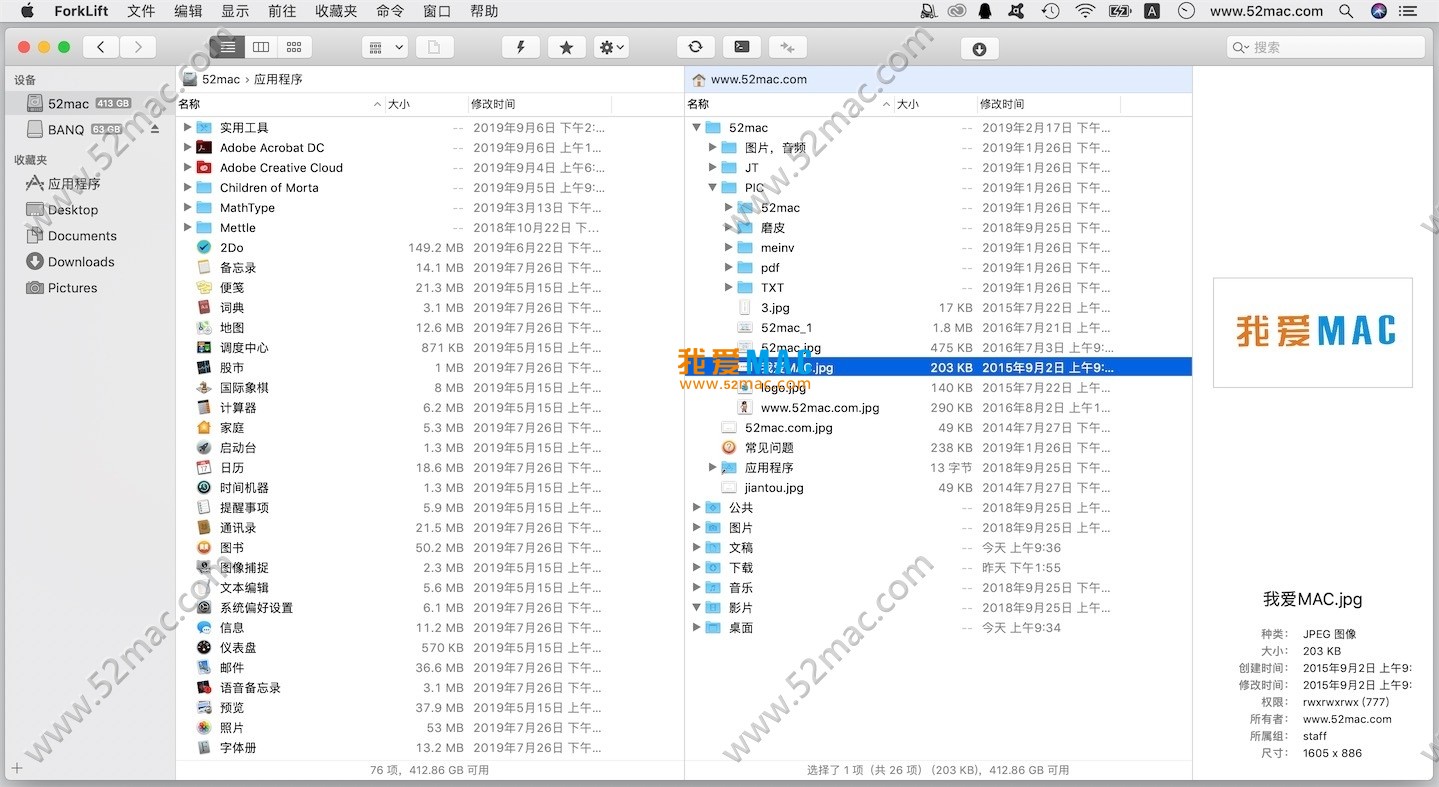The image size is (1439, 787).
Task: Expand the JT folder in right pane
Action: 713,167
